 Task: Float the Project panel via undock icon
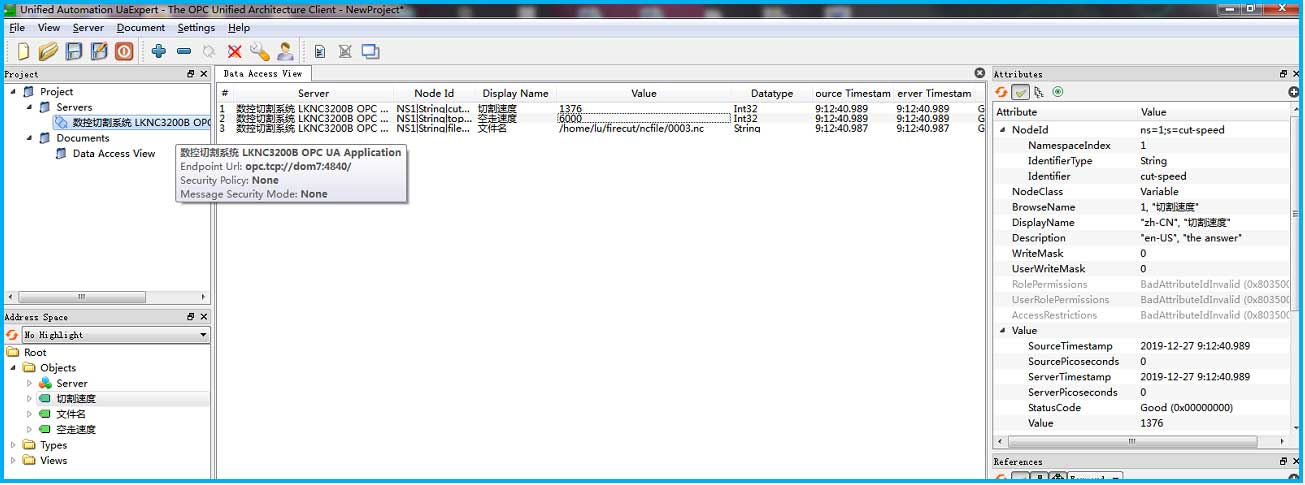click(191, 74)
